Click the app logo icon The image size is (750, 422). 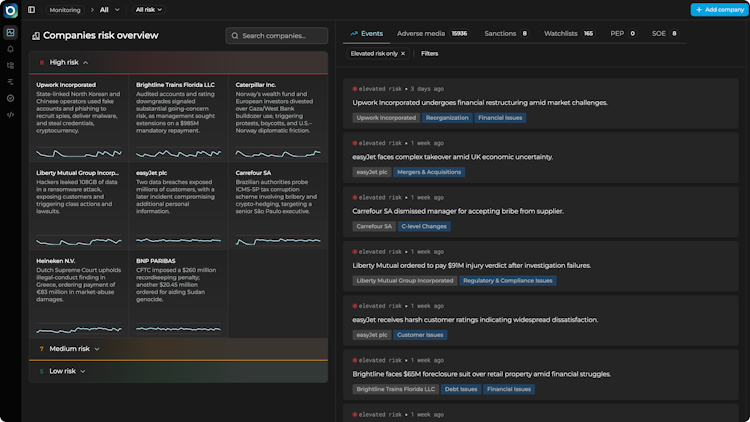[11, 10]
